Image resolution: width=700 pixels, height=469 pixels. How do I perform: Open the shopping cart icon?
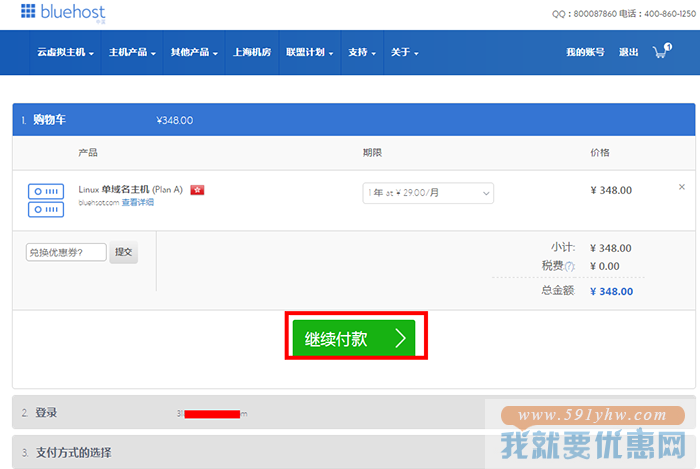coord(662,51)
